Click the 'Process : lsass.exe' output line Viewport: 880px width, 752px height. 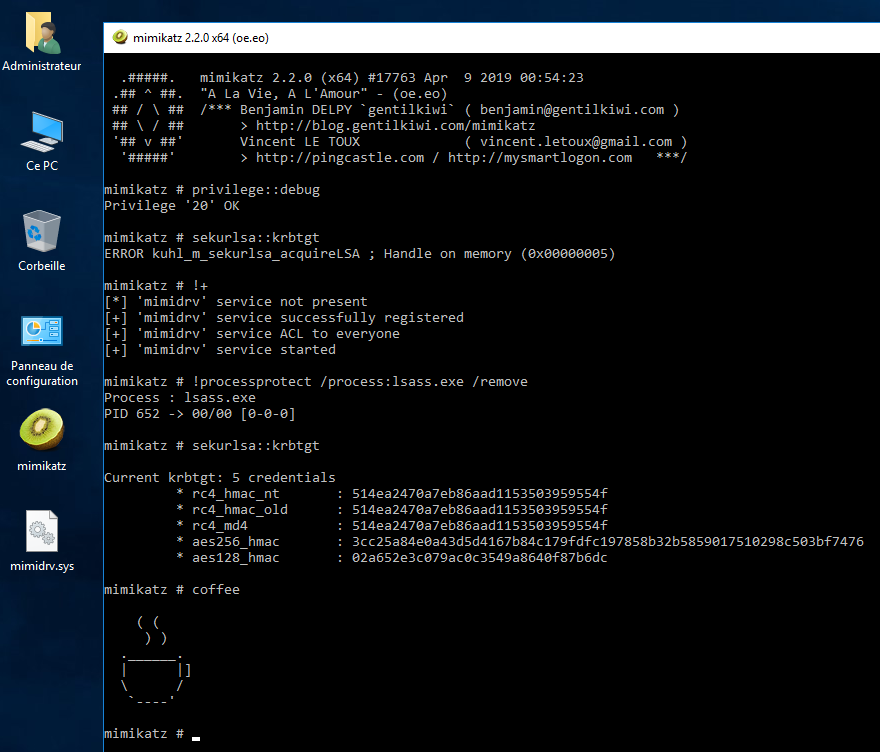point(180,398)
